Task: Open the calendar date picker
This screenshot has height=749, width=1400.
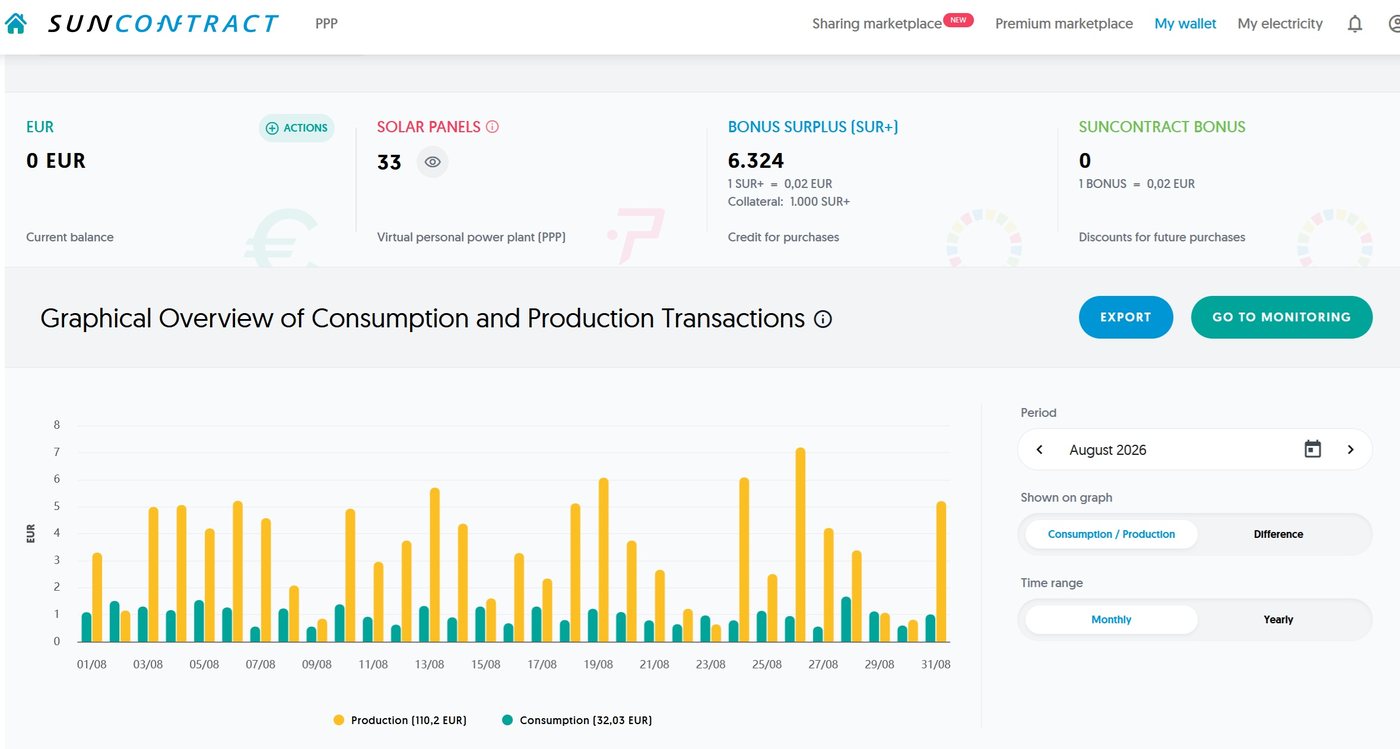Action: coord(1313,450)
